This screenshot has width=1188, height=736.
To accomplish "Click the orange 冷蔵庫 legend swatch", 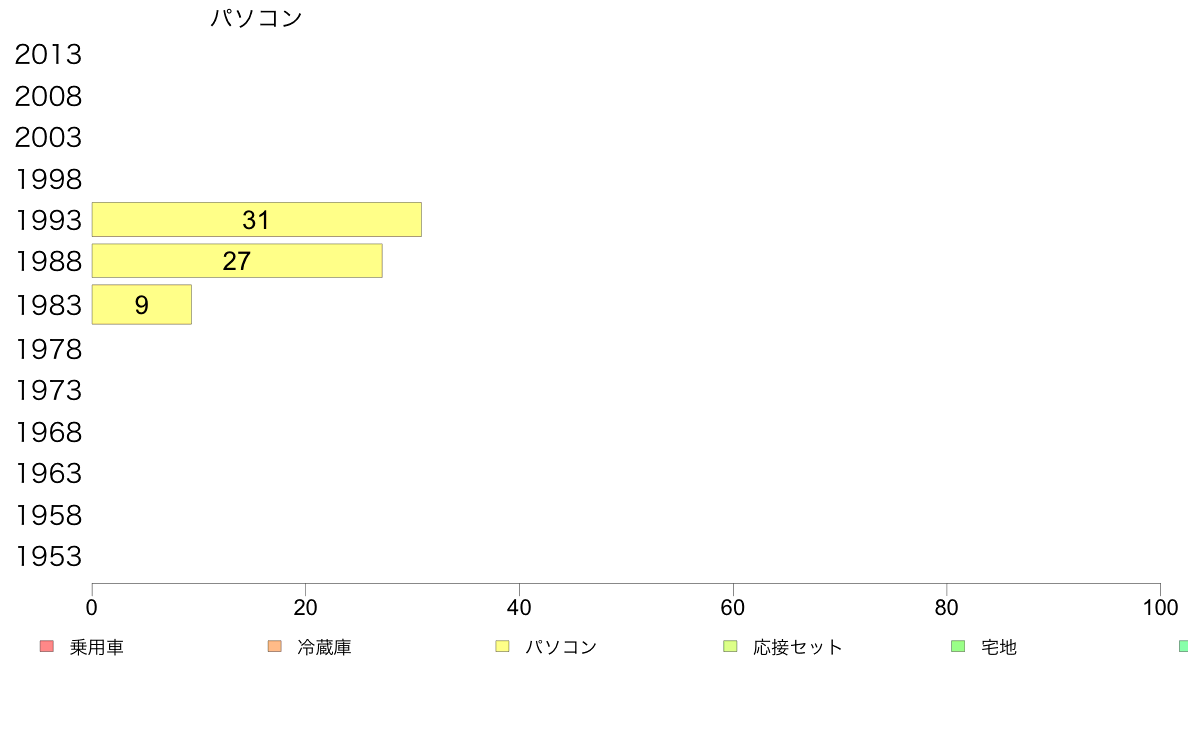I will click(x=274, y=647).
